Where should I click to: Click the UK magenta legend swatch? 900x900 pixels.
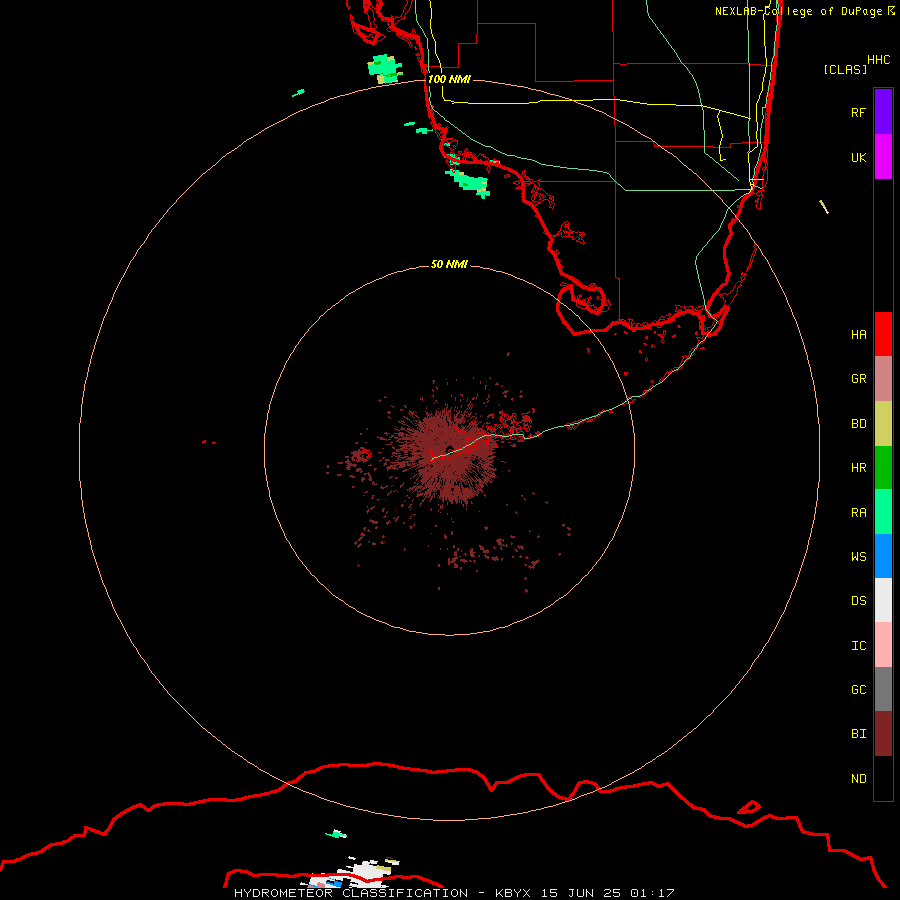(883, 157)
